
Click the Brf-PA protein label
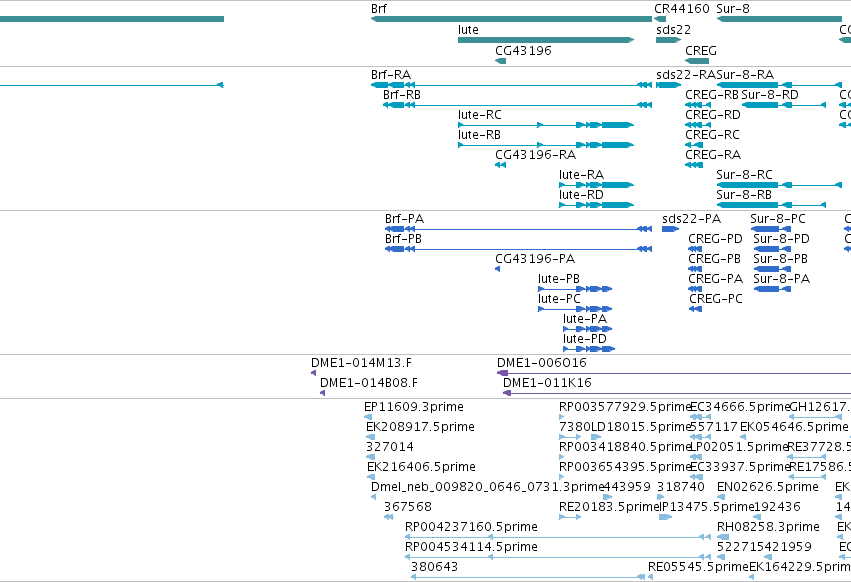[x=404, y=219]
